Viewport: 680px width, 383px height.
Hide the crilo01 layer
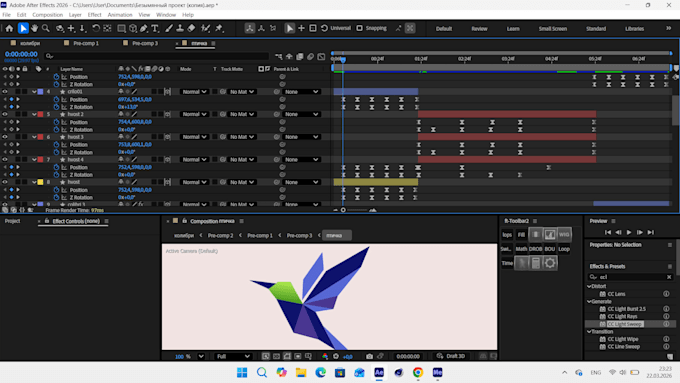pyautogui.click(x=5, y=92)
